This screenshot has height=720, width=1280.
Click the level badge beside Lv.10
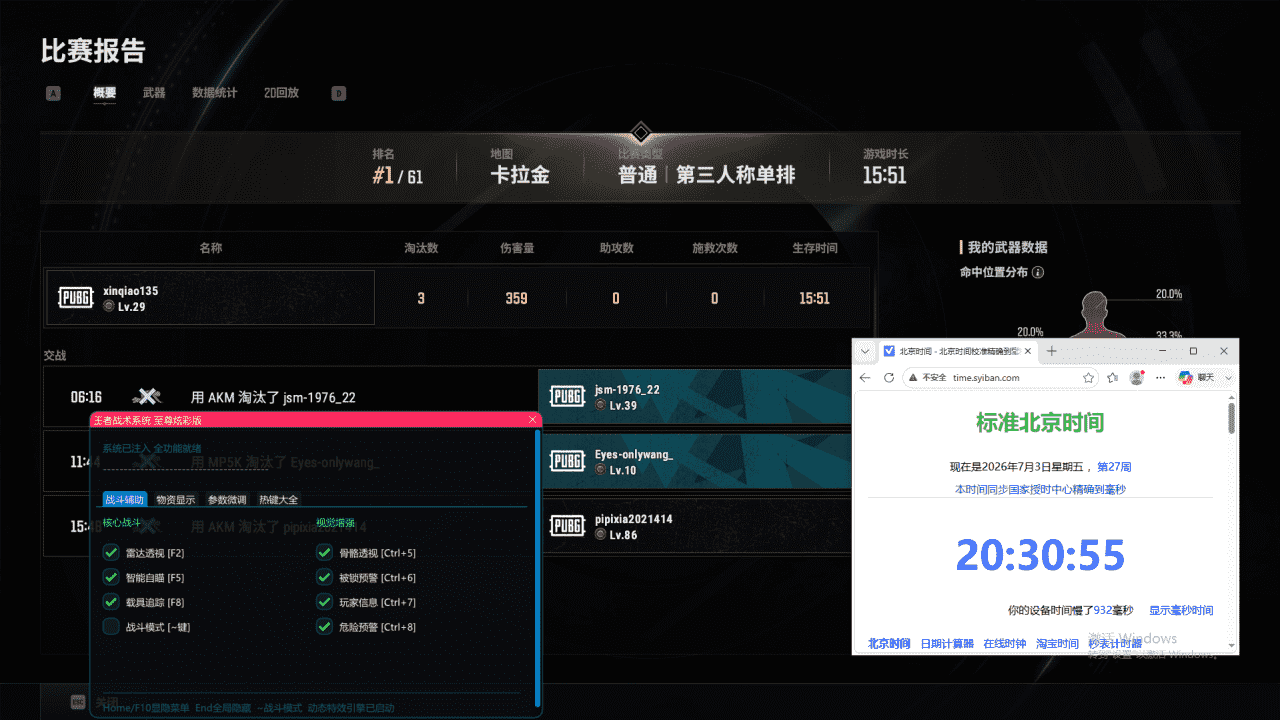pos(600,470)
